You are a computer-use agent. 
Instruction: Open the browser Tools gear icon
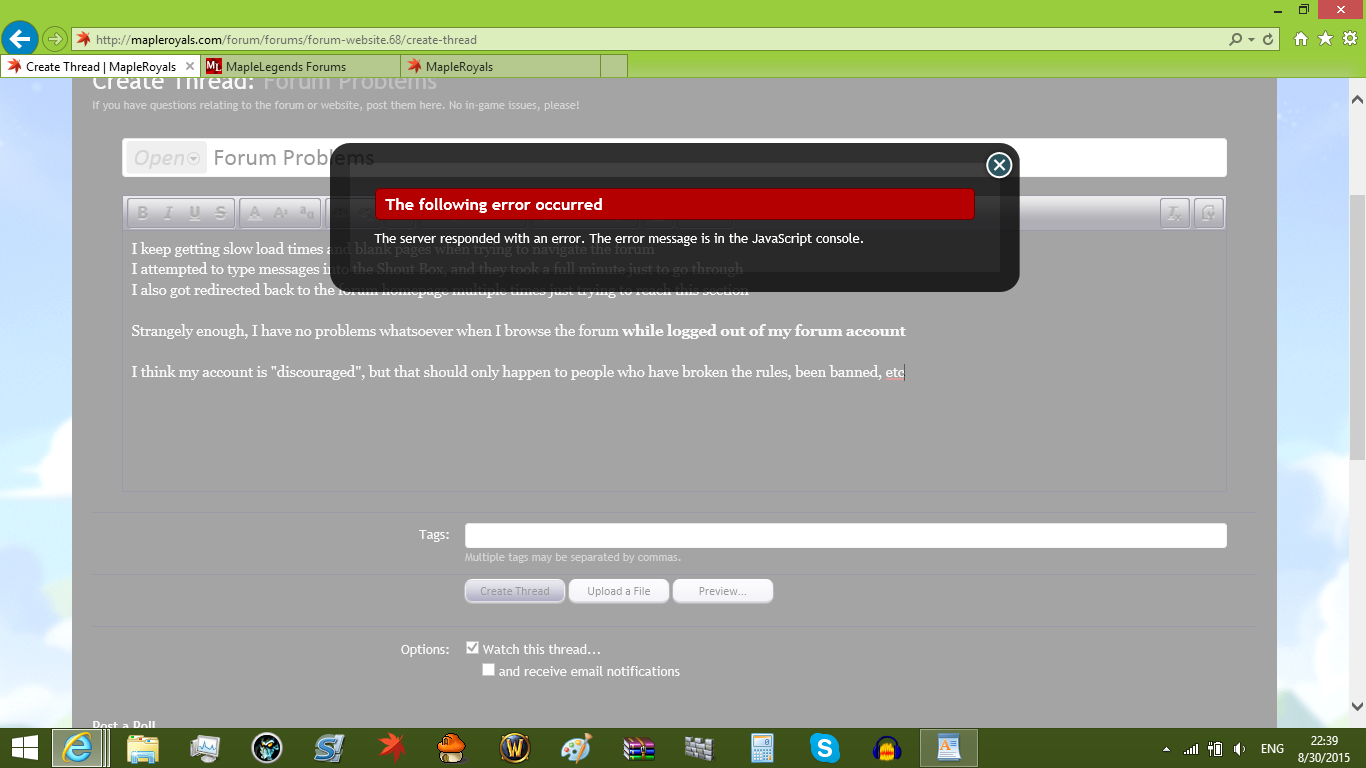(x=1349, y=39)
